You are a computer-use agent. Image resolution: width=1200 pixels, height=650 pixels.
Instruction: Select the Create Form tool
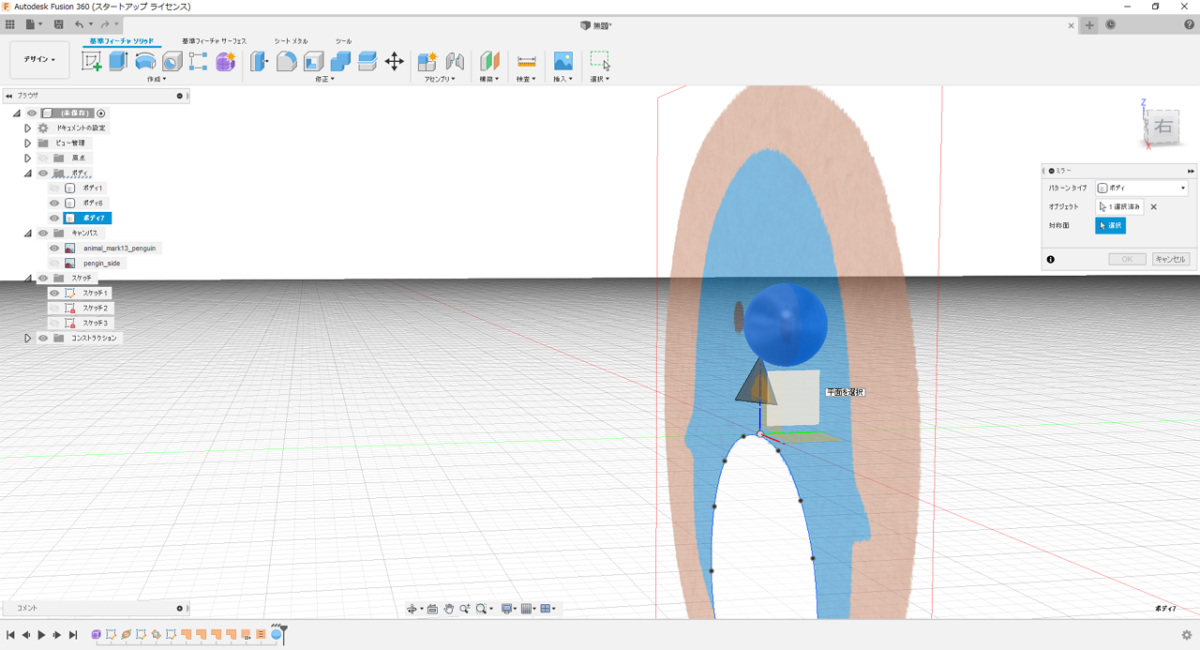pos(226,61)
